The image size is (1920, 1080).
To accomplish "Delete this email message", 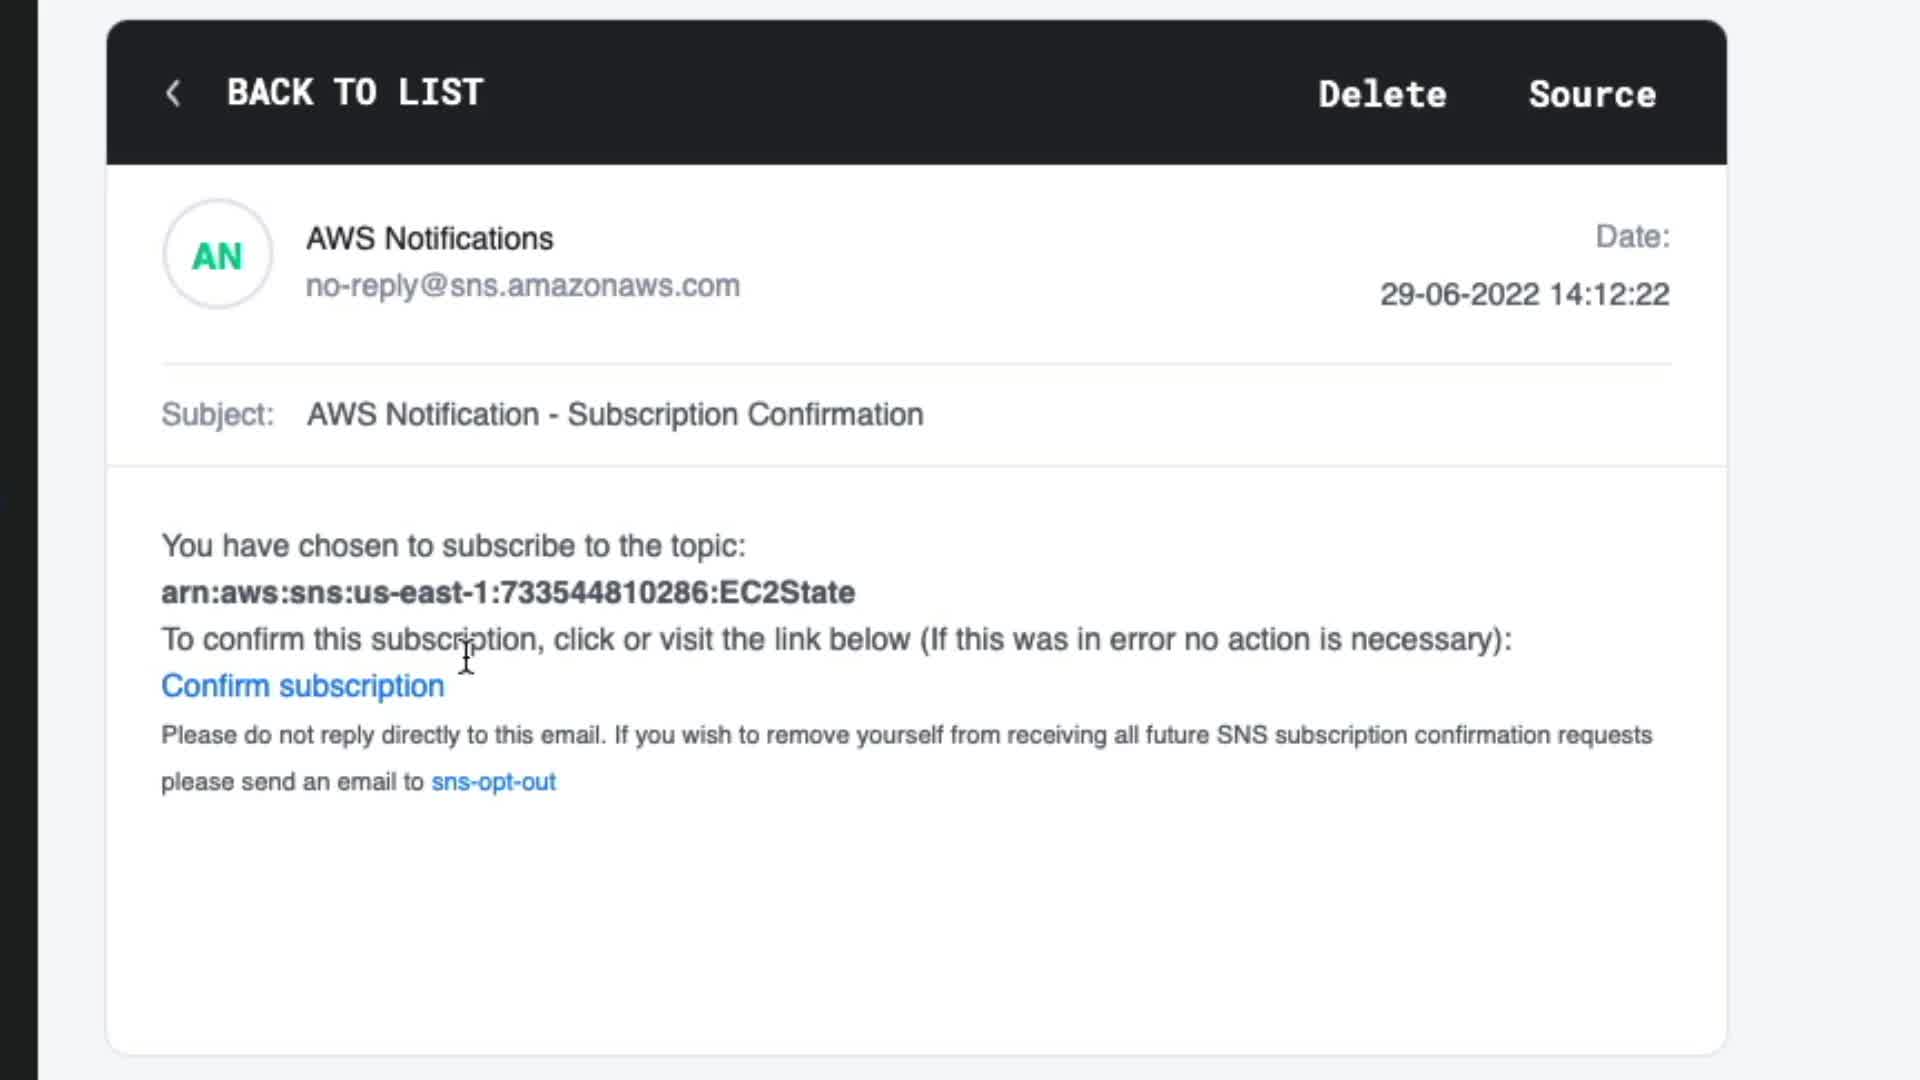I will coord(1382,94).
